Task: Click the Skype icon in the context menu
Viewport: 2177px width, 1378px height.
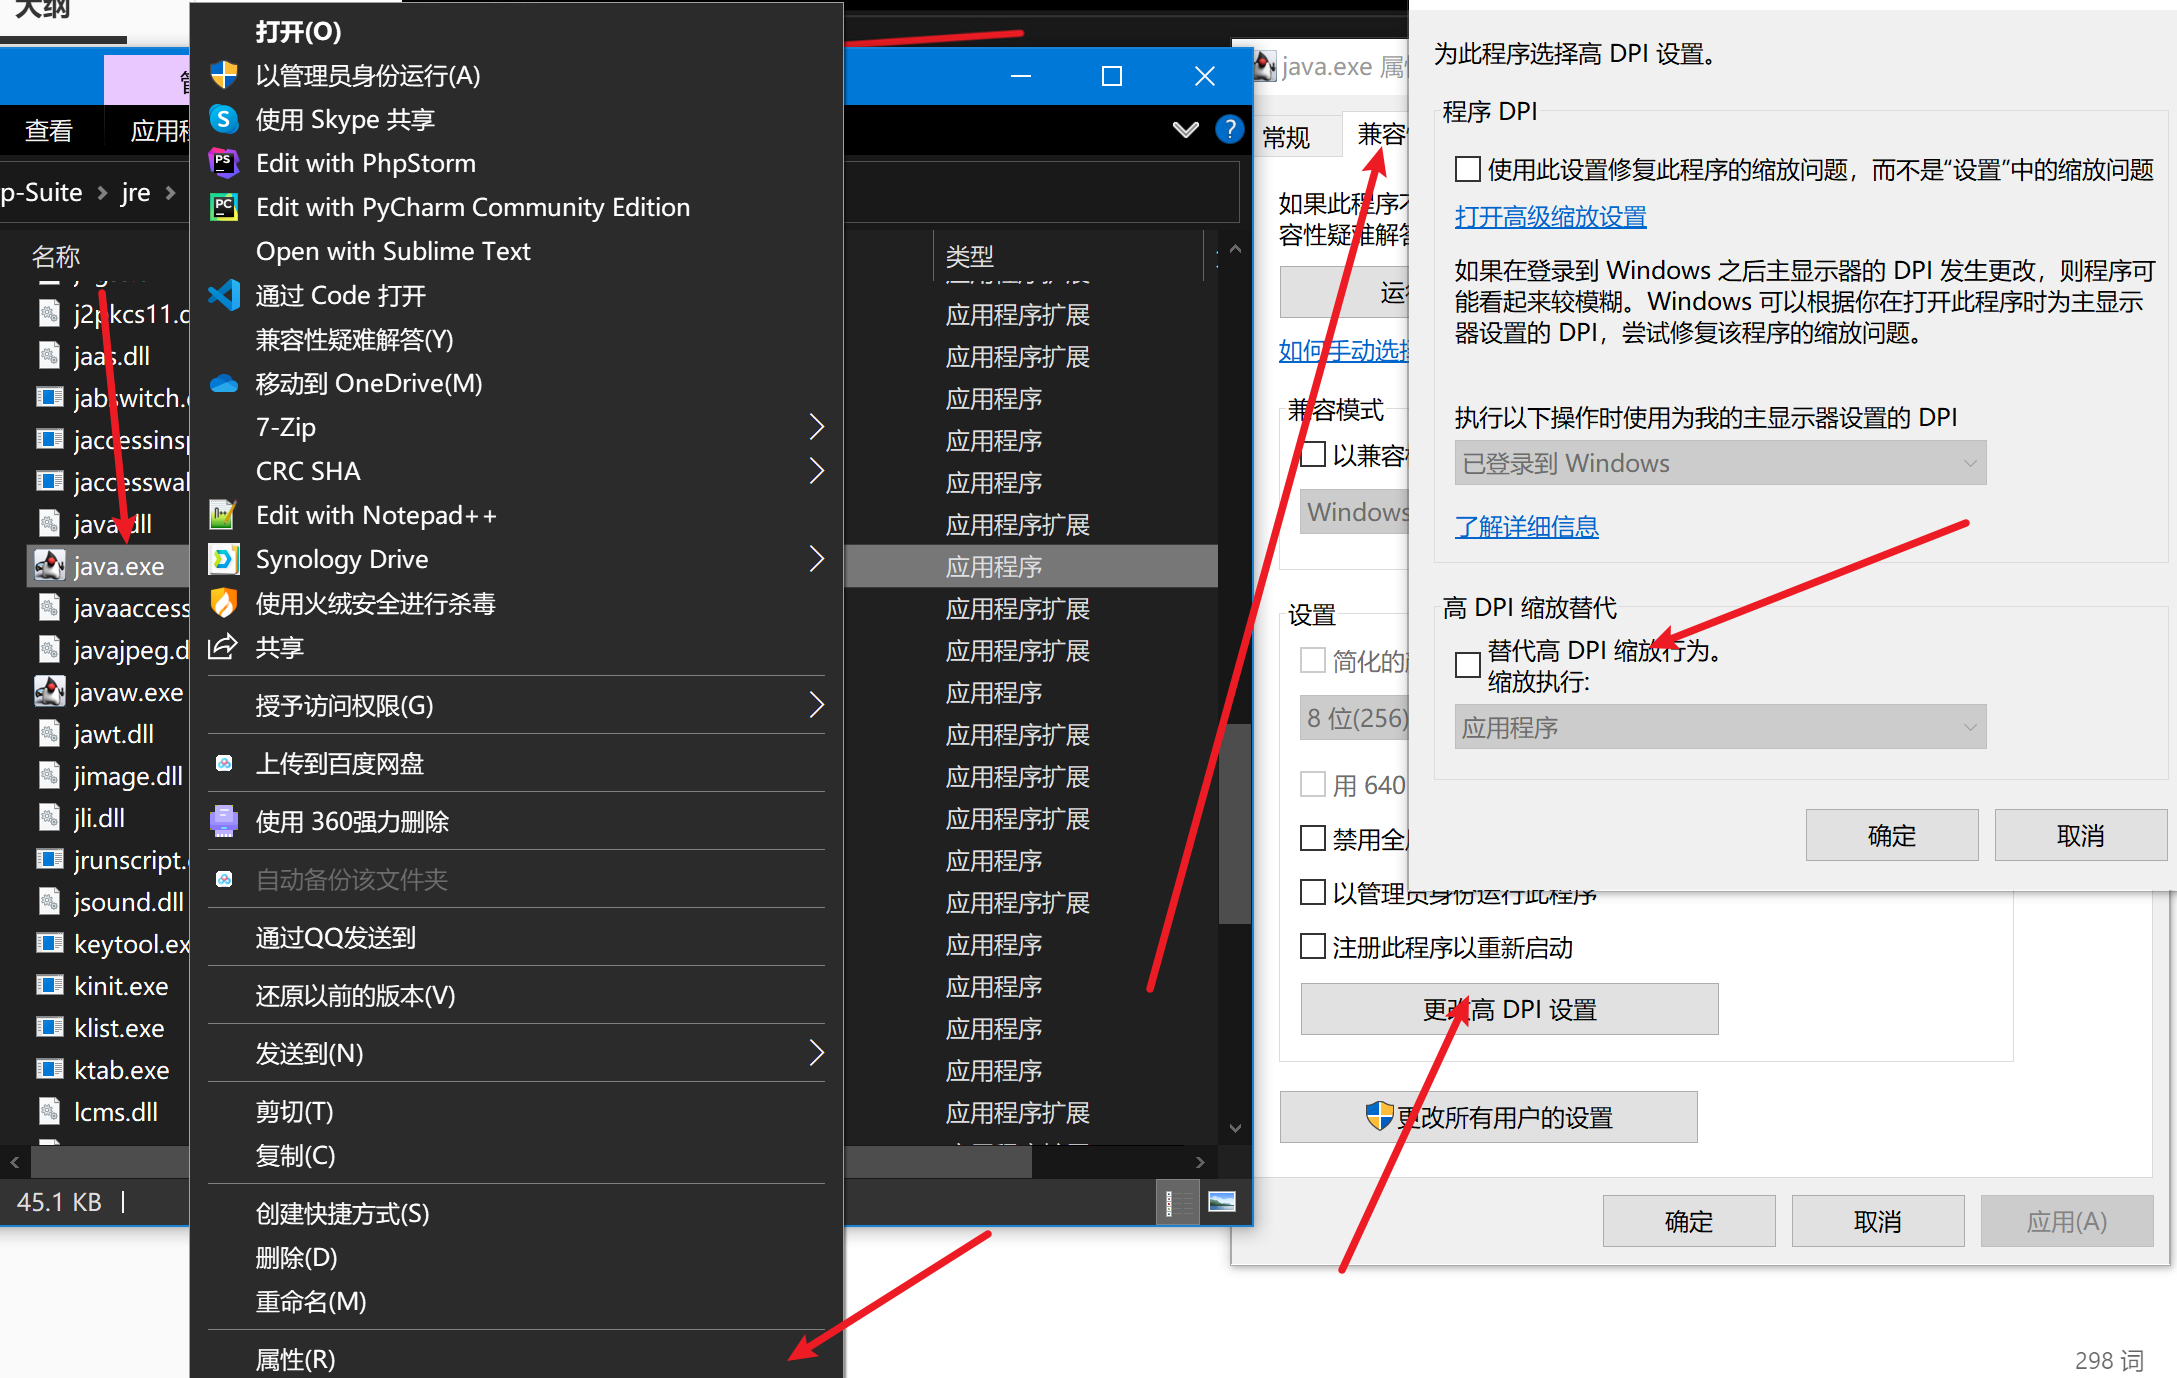Action: (x=224, y=119)
